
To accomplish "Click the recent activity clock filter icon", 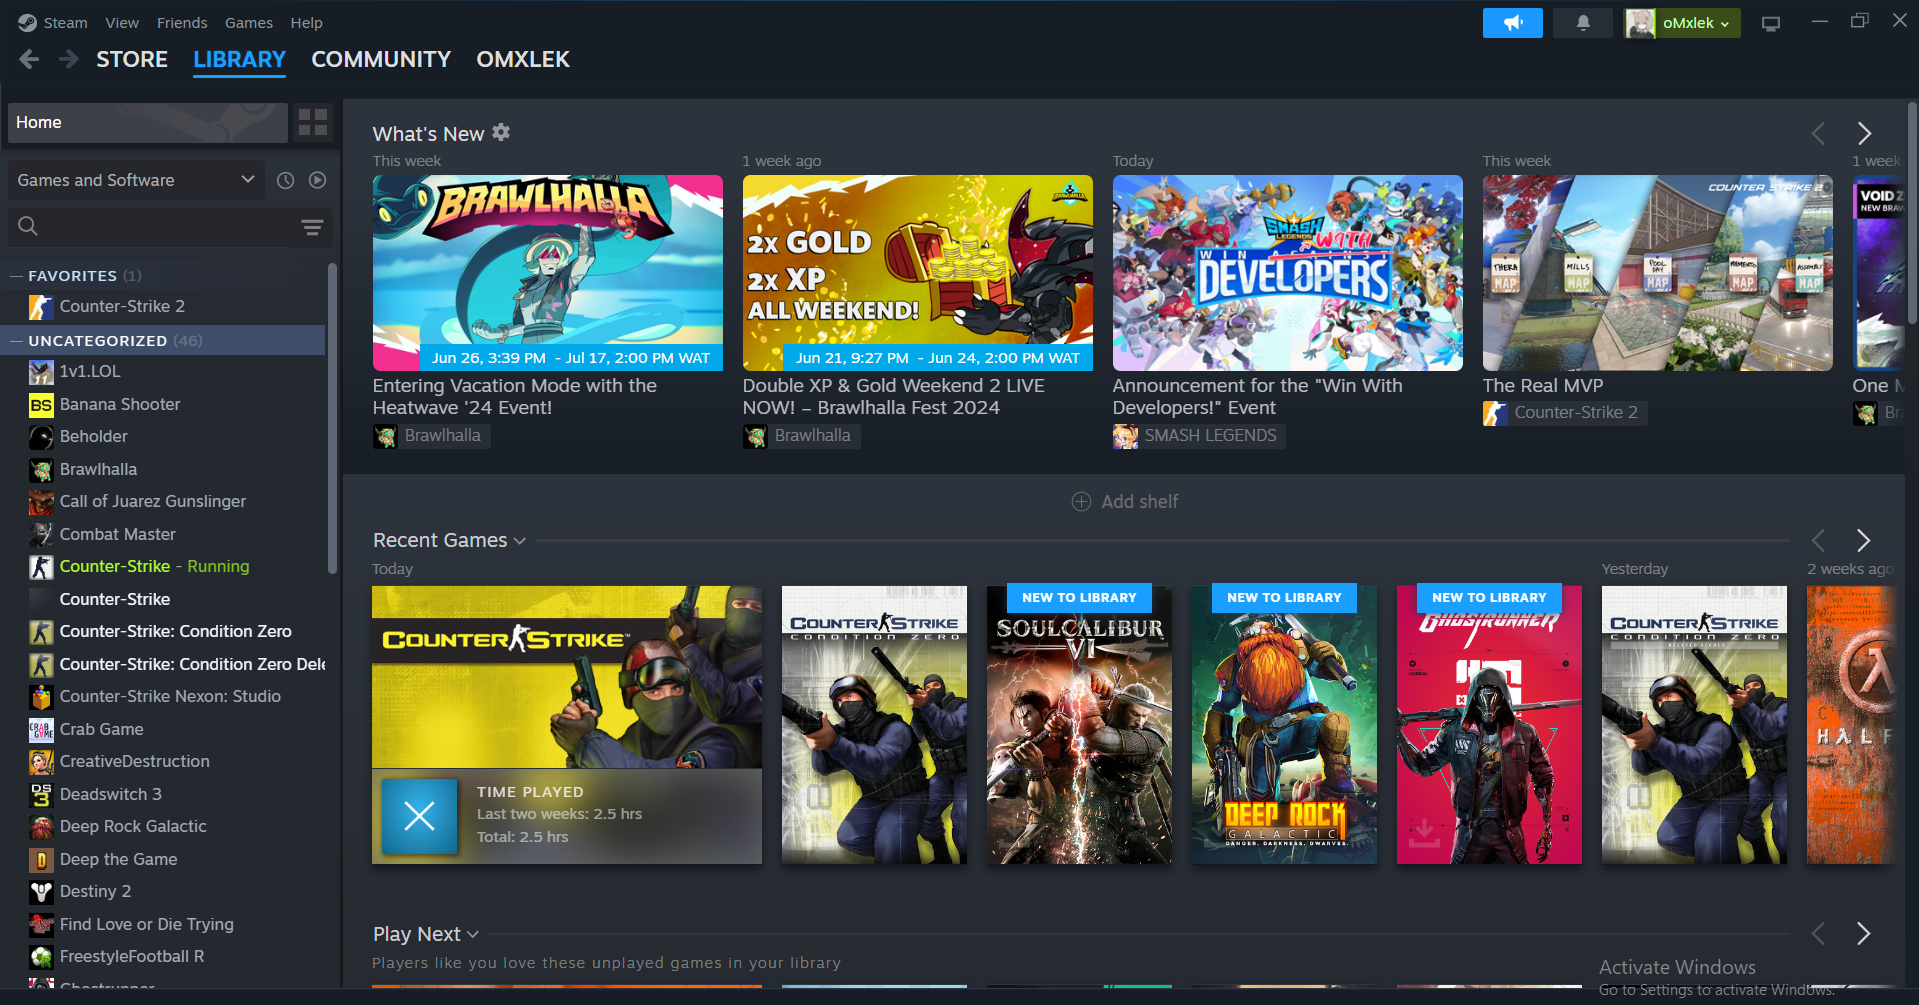I will click(x=285, y=180).
